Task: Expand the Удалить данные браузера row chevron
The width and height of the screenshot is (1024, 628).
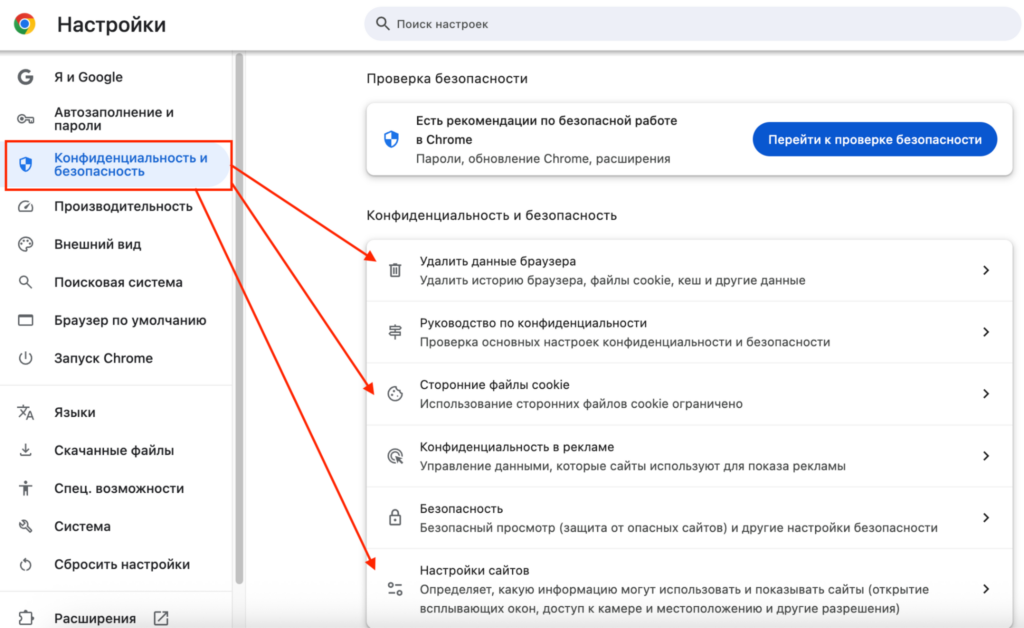Action: [x=985, y=269]
